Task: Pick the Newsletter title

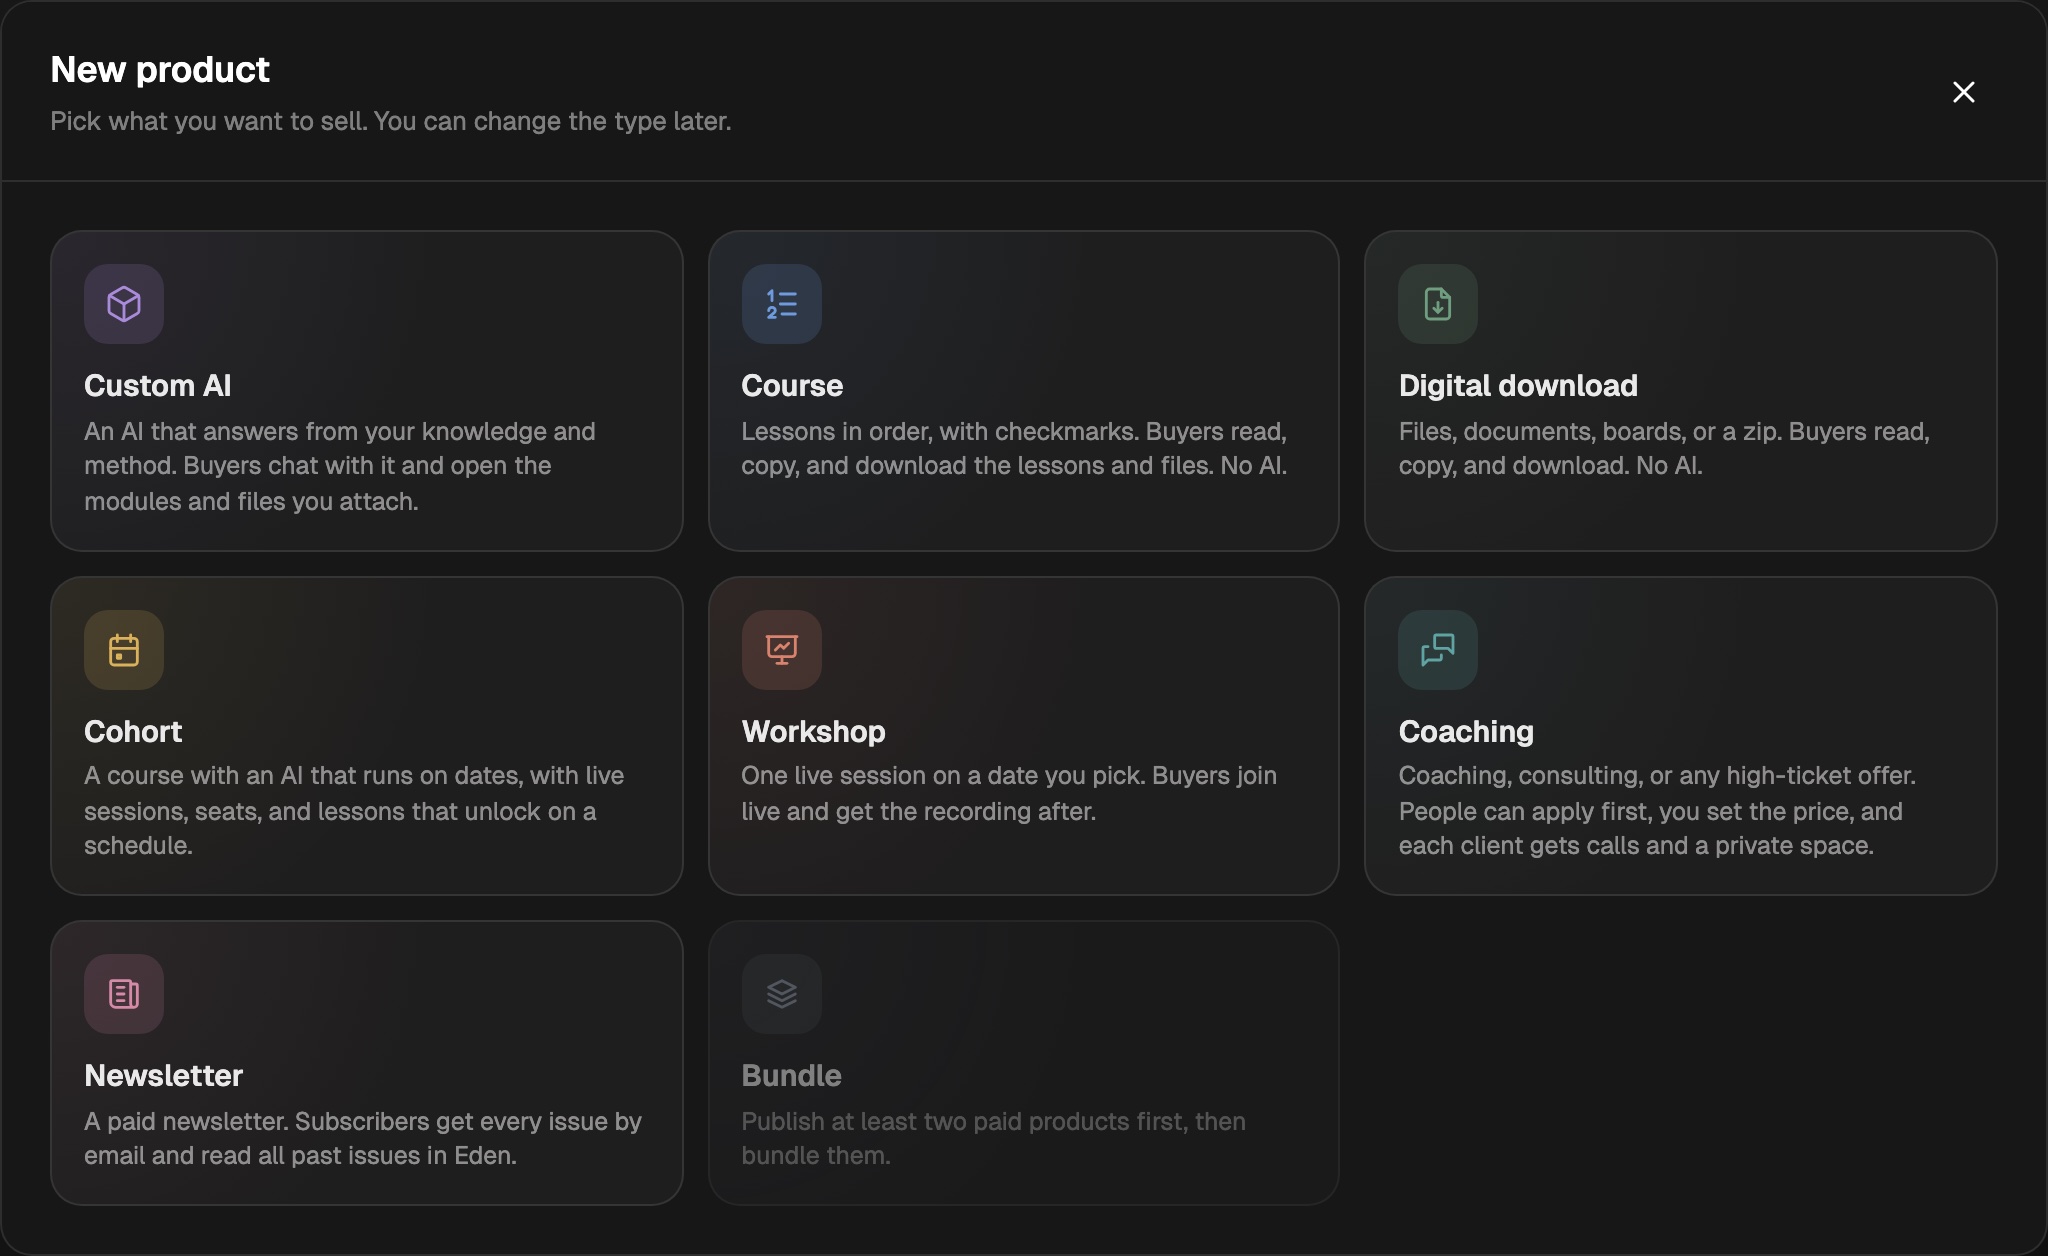Action: (164, 1076)
